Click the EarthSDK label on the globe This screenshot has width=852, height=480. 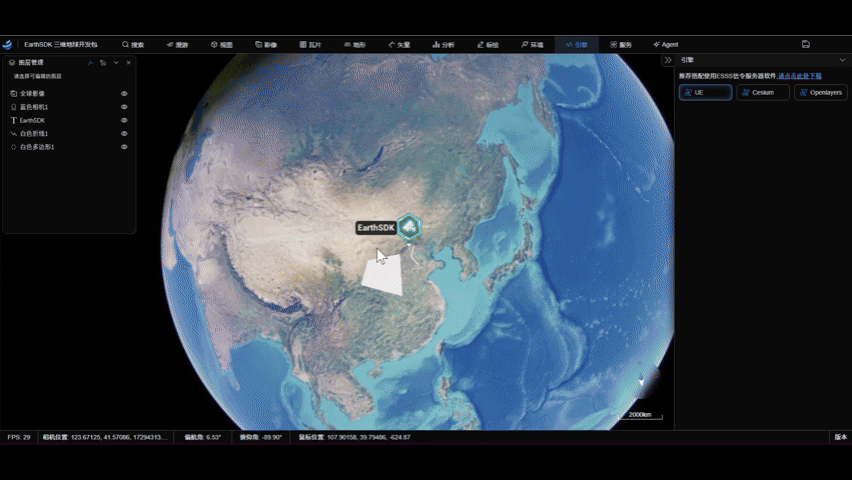(x=376, y=228)
